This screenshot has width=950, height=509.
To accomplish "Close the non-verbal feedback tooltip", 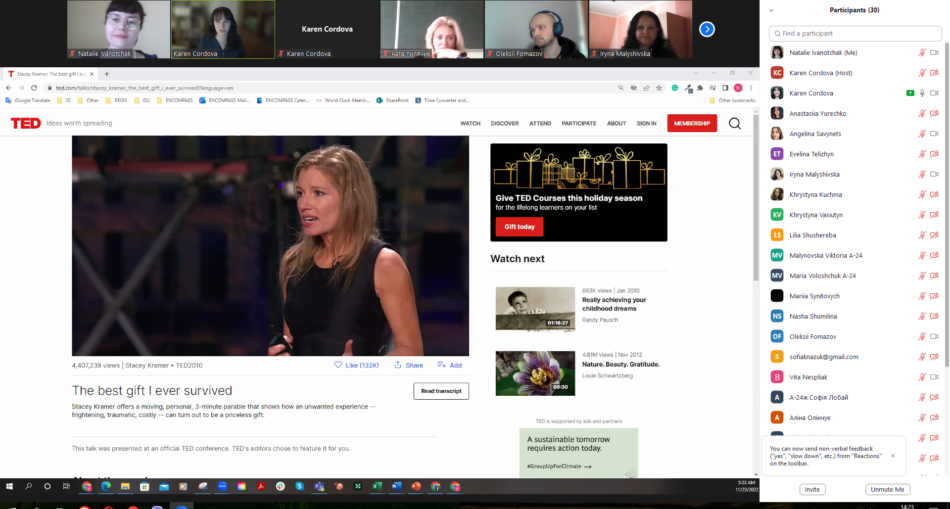I will coord(893,455).
